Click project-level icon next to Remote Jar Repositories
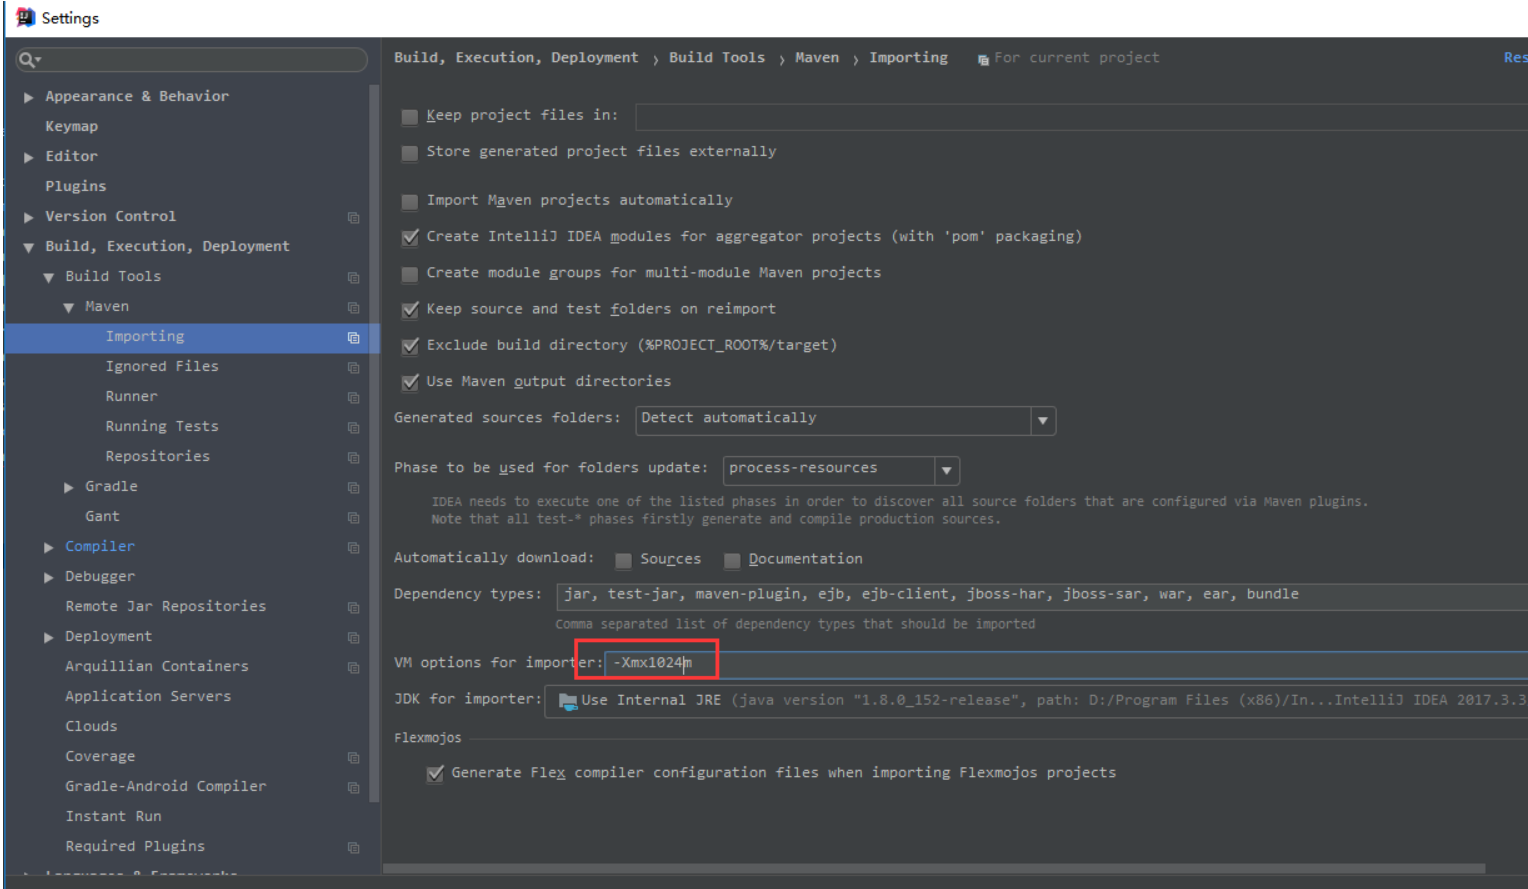Image resolution: width=1528 pixels, height=889 pixels. pos(353,607)
